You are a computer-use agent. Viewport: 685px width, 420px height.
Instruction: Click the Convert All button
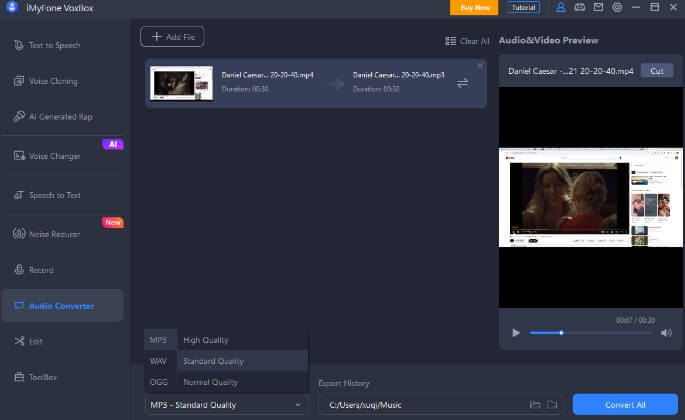tap(625, 405)
